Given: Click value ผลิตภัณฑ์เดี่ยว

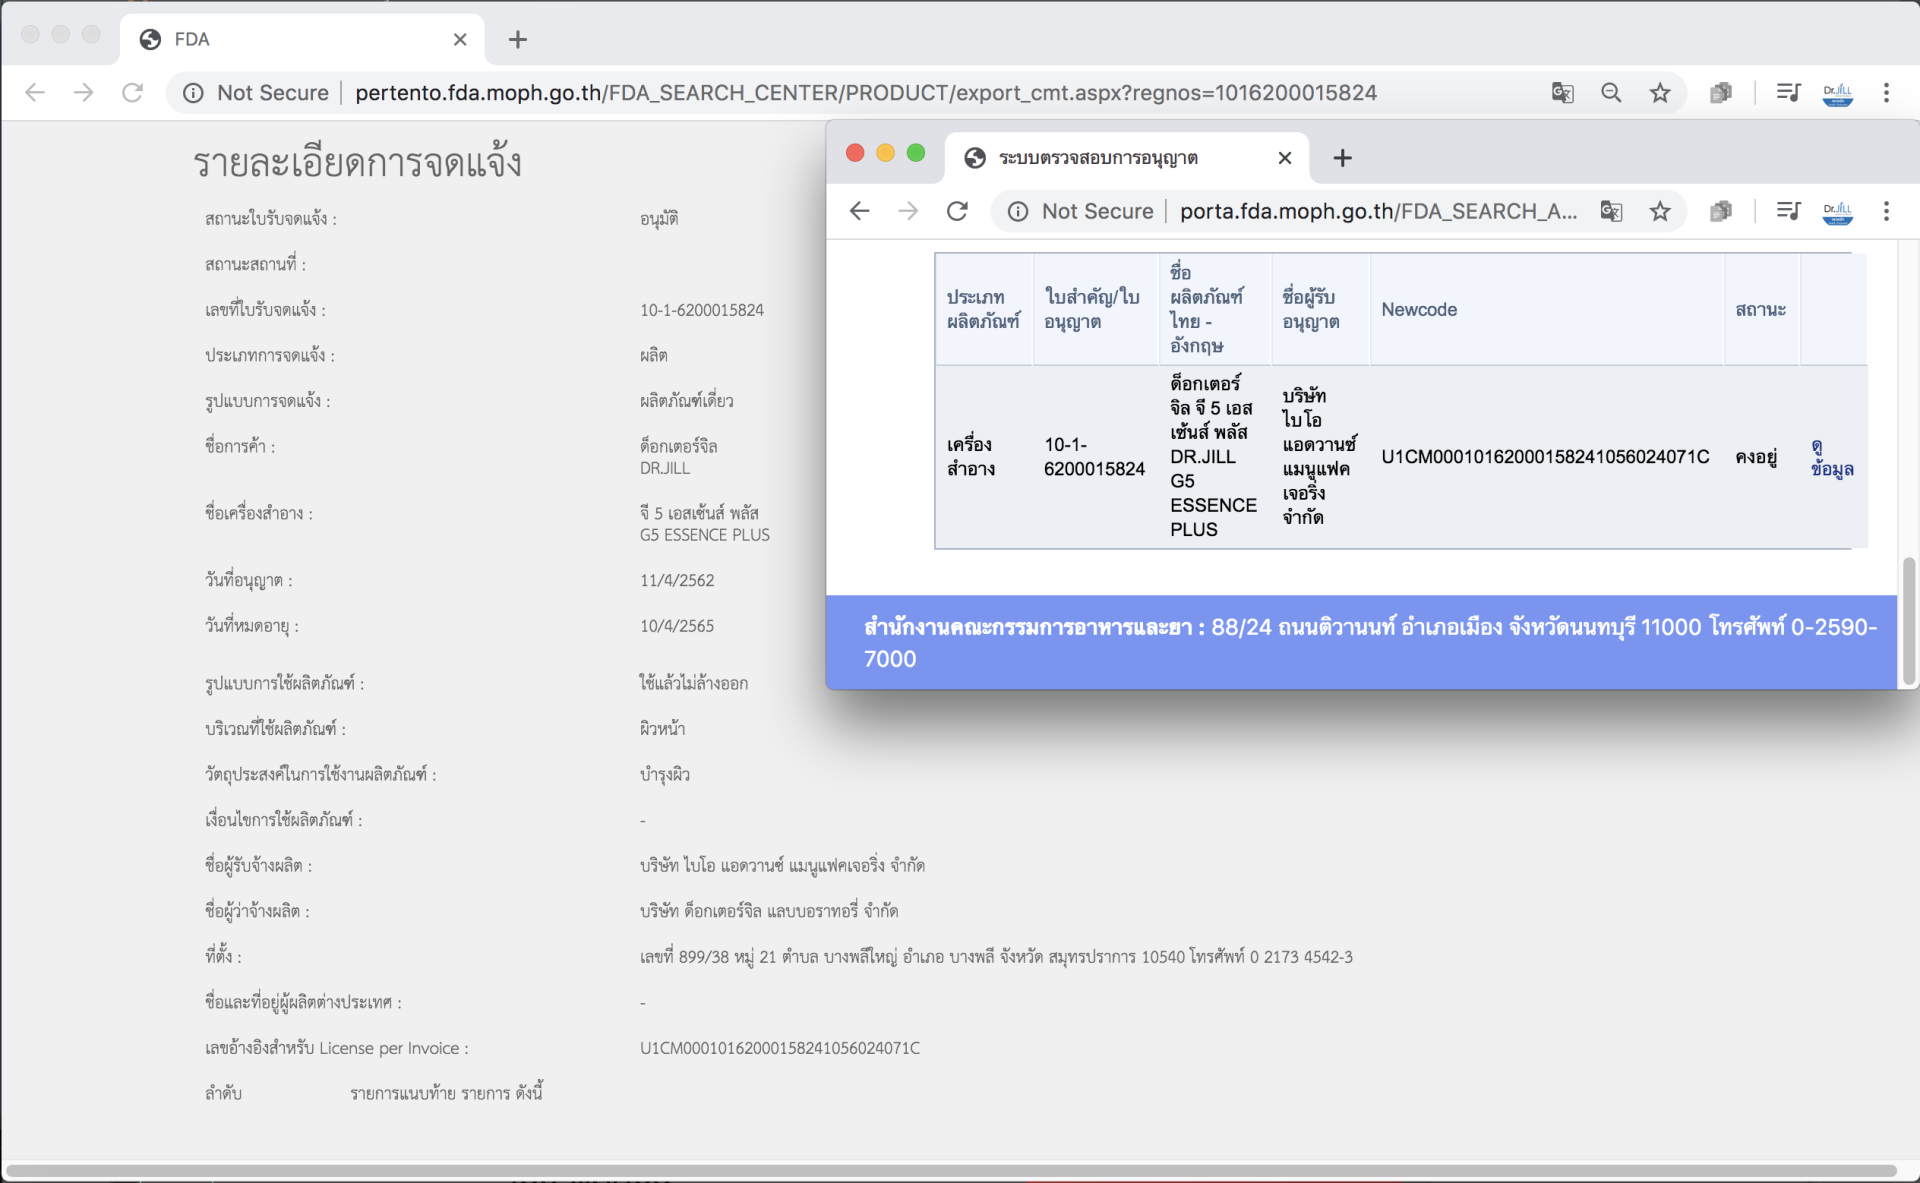Looking at the screenshot, I should pyautogui.click(x=686, y=400).
